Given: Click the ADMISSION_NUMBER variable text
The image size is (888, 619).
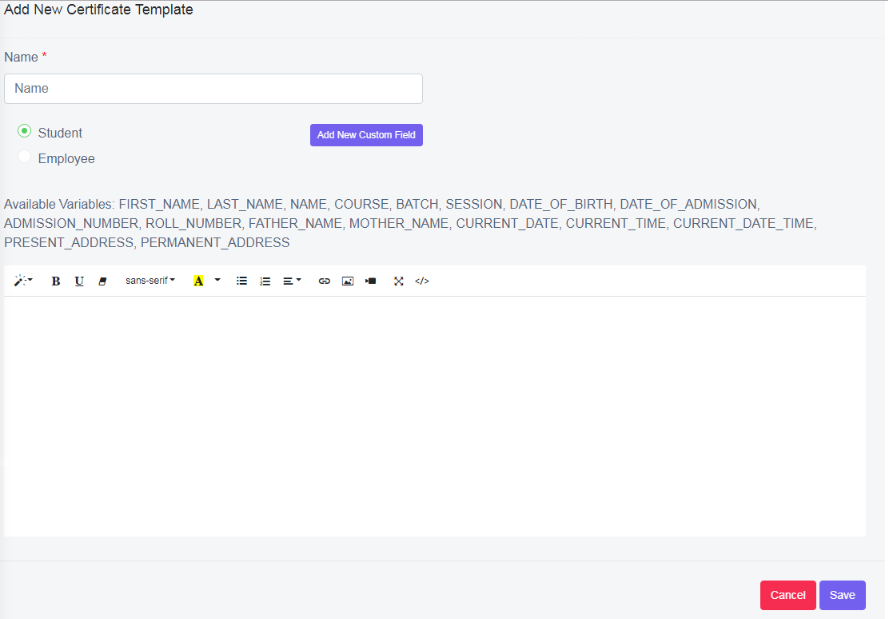Looking at the screenshot, I should [x=71, y=224].
